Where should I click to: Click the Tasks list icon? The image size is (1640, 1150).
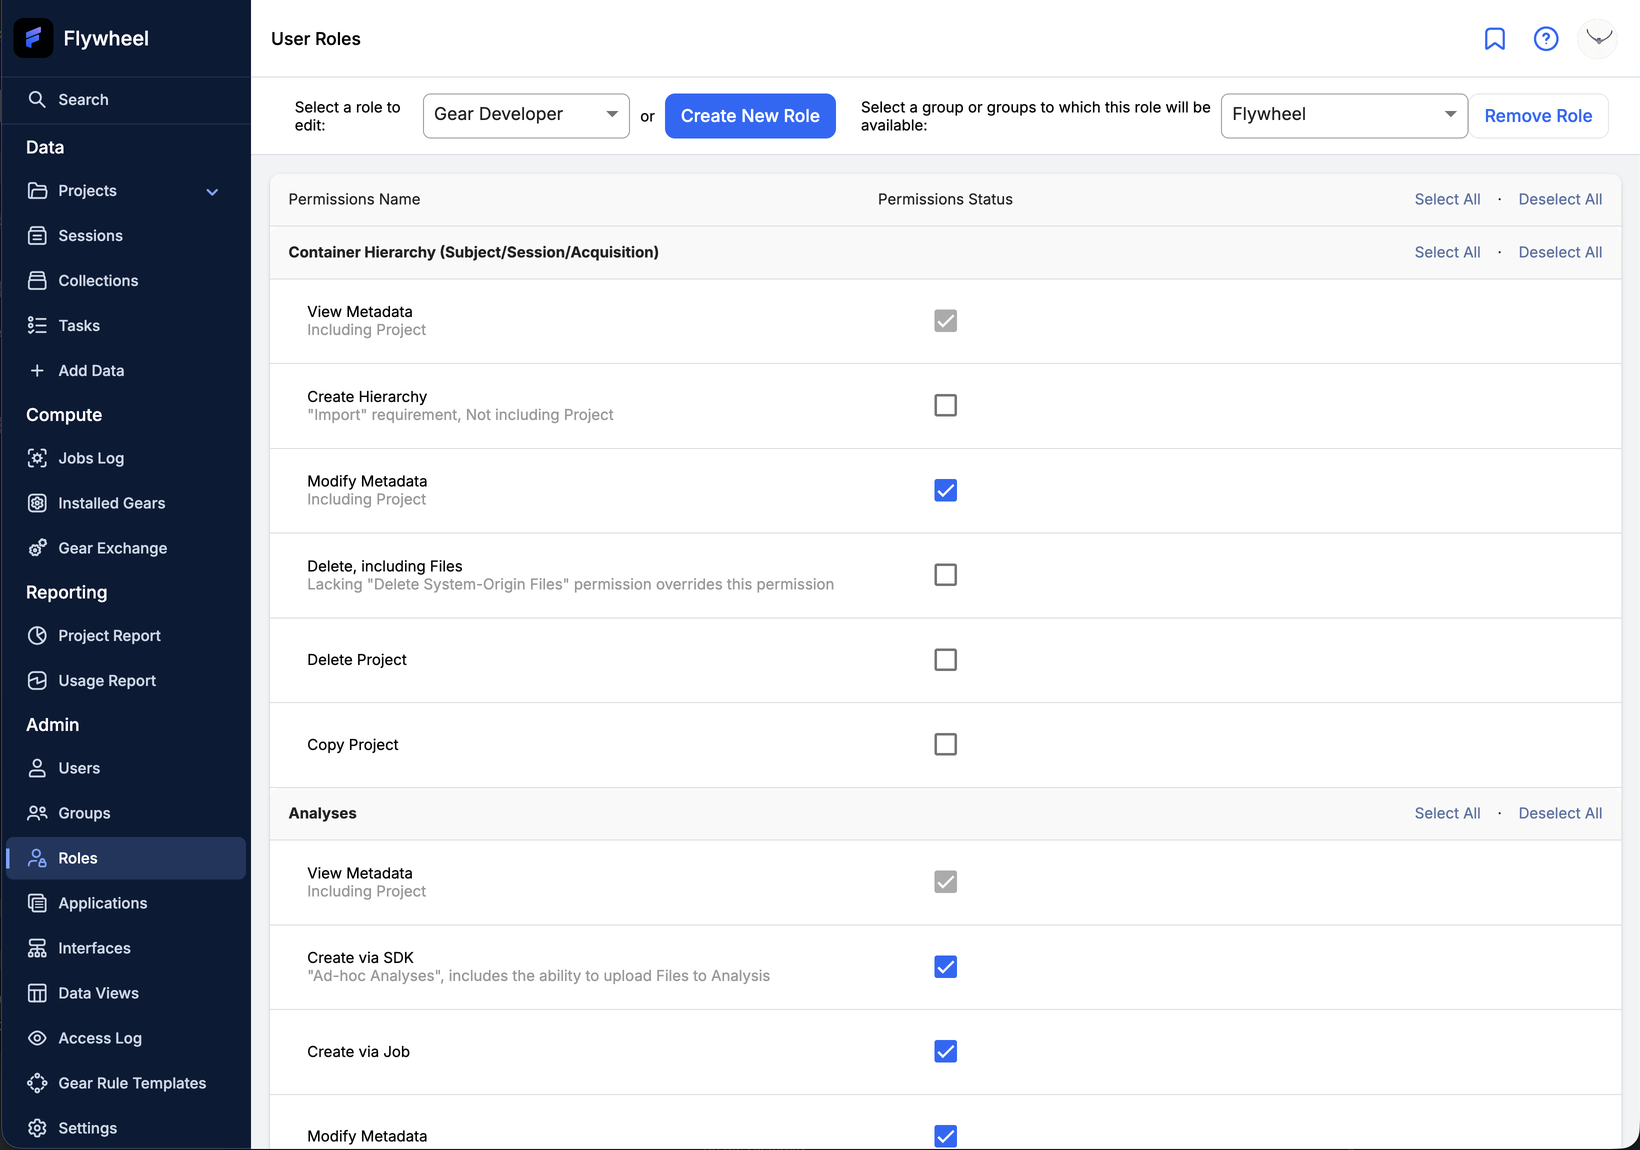click(x=37, y=325)
